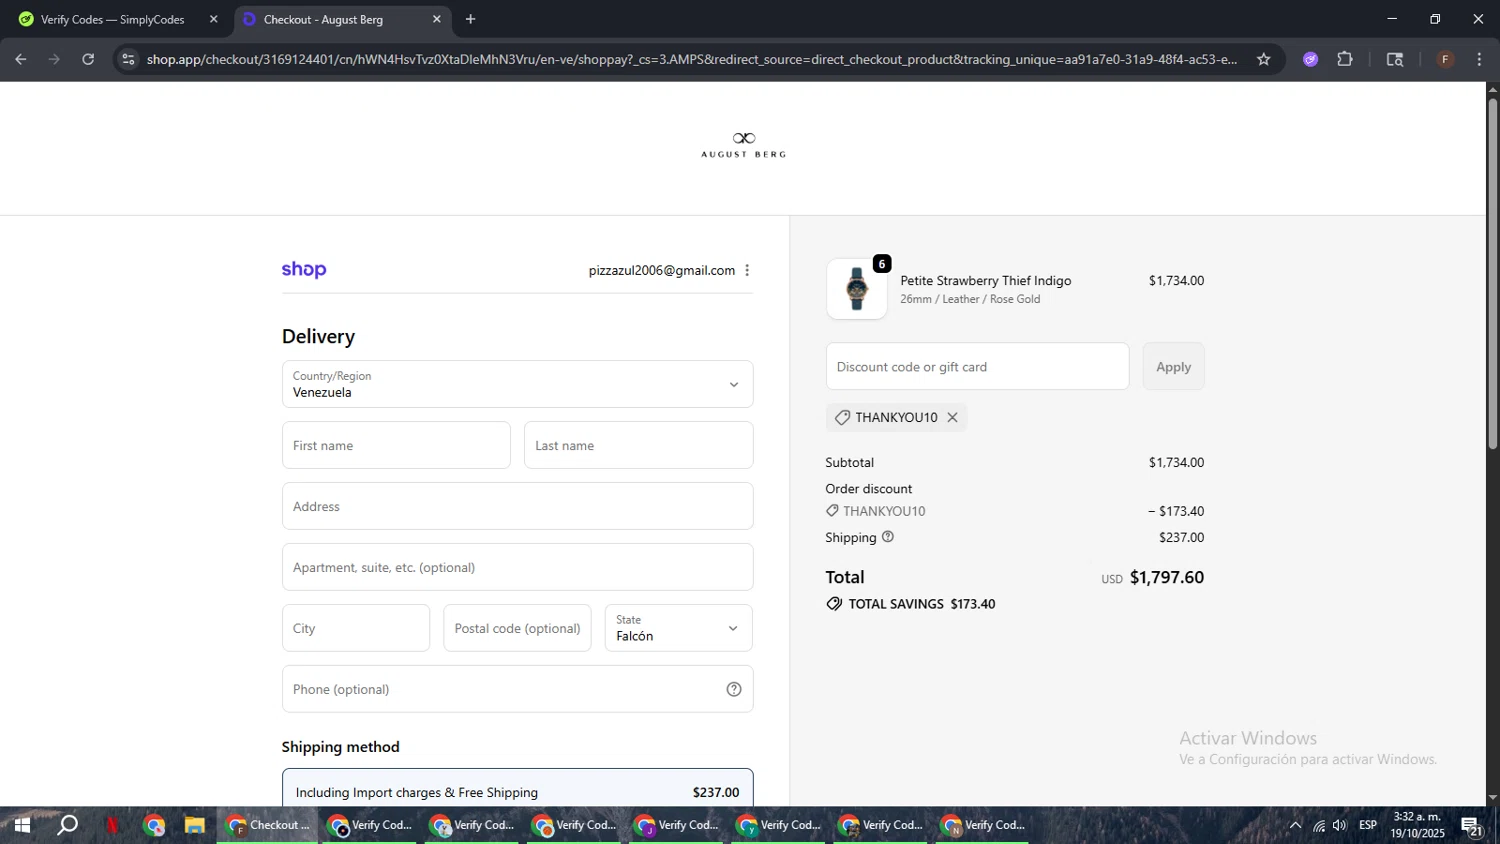Focus the Last name field
Image resolution: width=1500 pixels, height=844 pixels.
coord(638,445)
